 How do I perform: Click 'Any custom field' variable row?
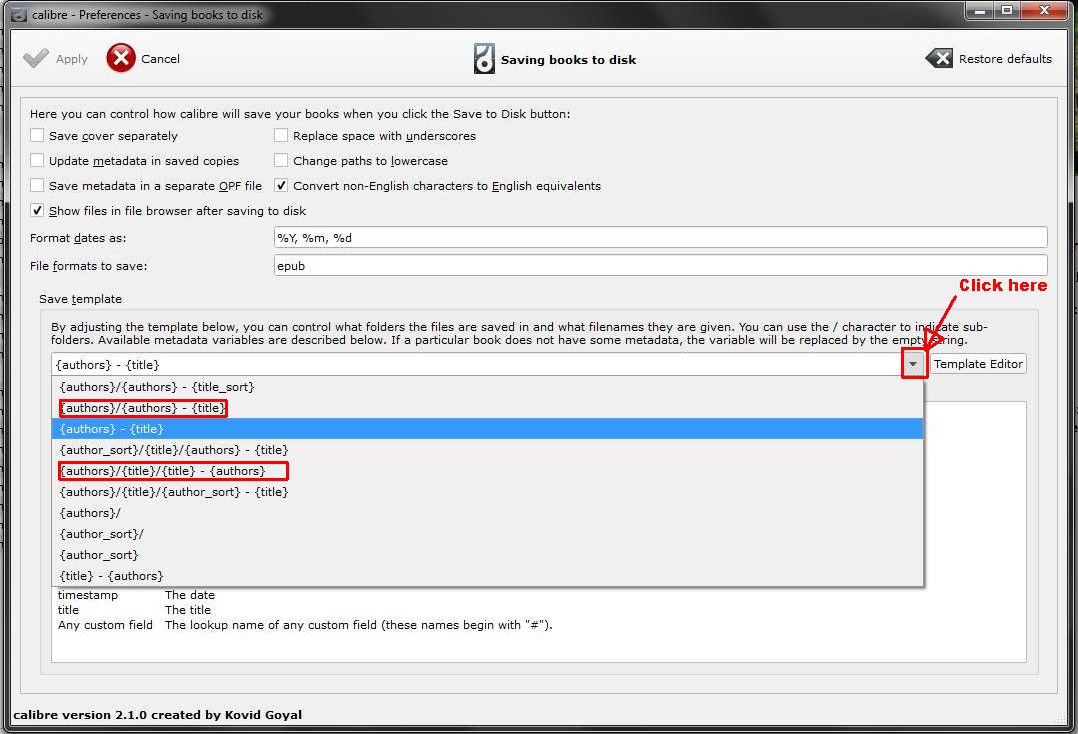(305, 625)
